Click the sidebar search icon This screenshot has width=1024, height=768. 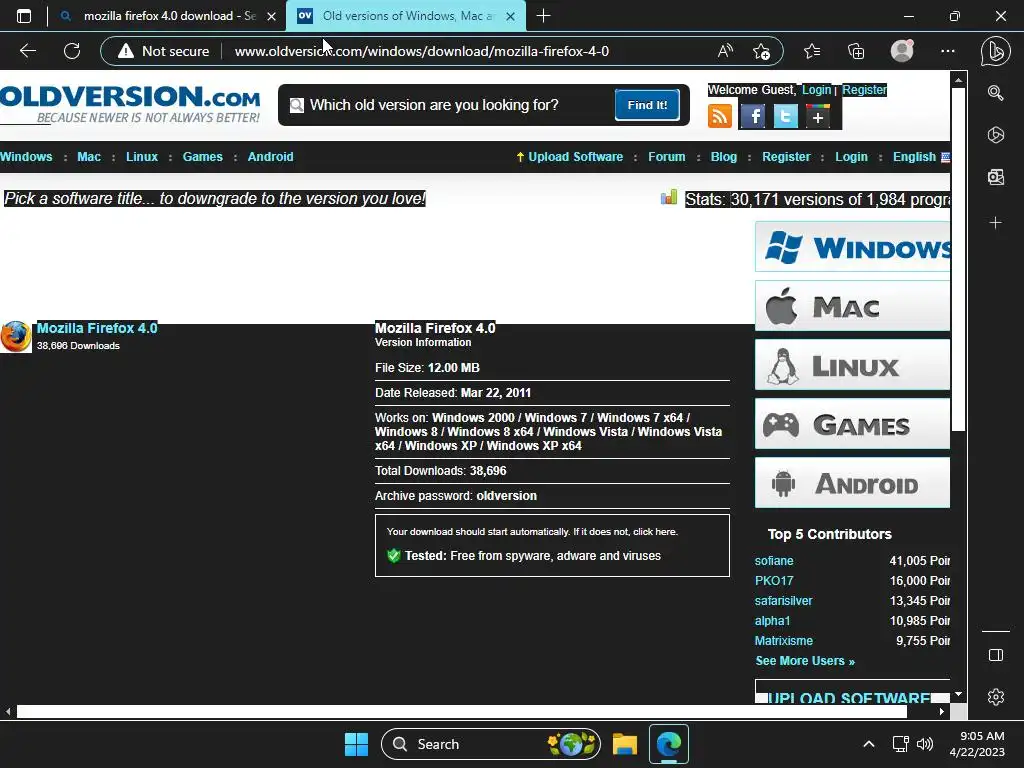tap(995, 93)
